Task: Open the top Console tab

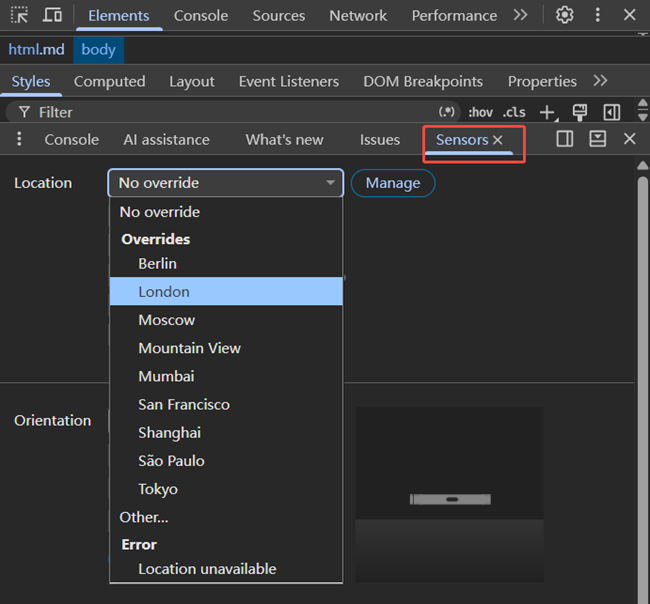Action: point(201,16)
